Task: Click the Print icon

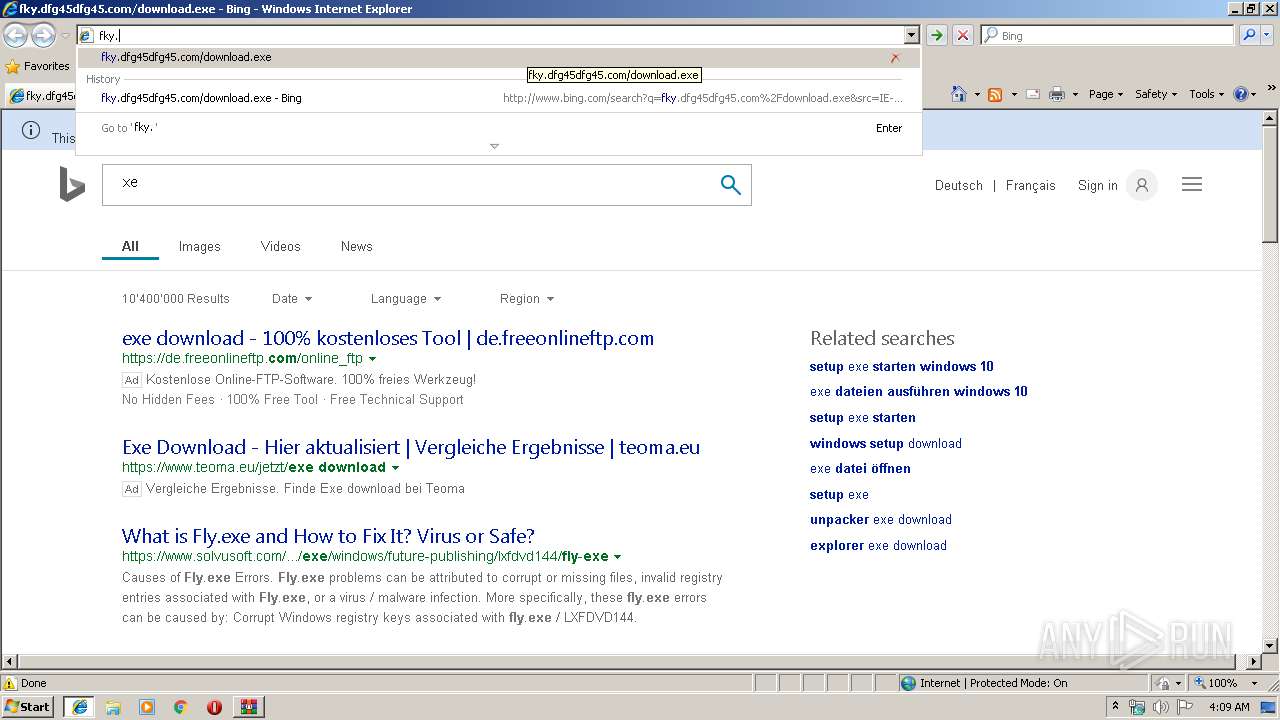Action: (x=1056, y=94)
